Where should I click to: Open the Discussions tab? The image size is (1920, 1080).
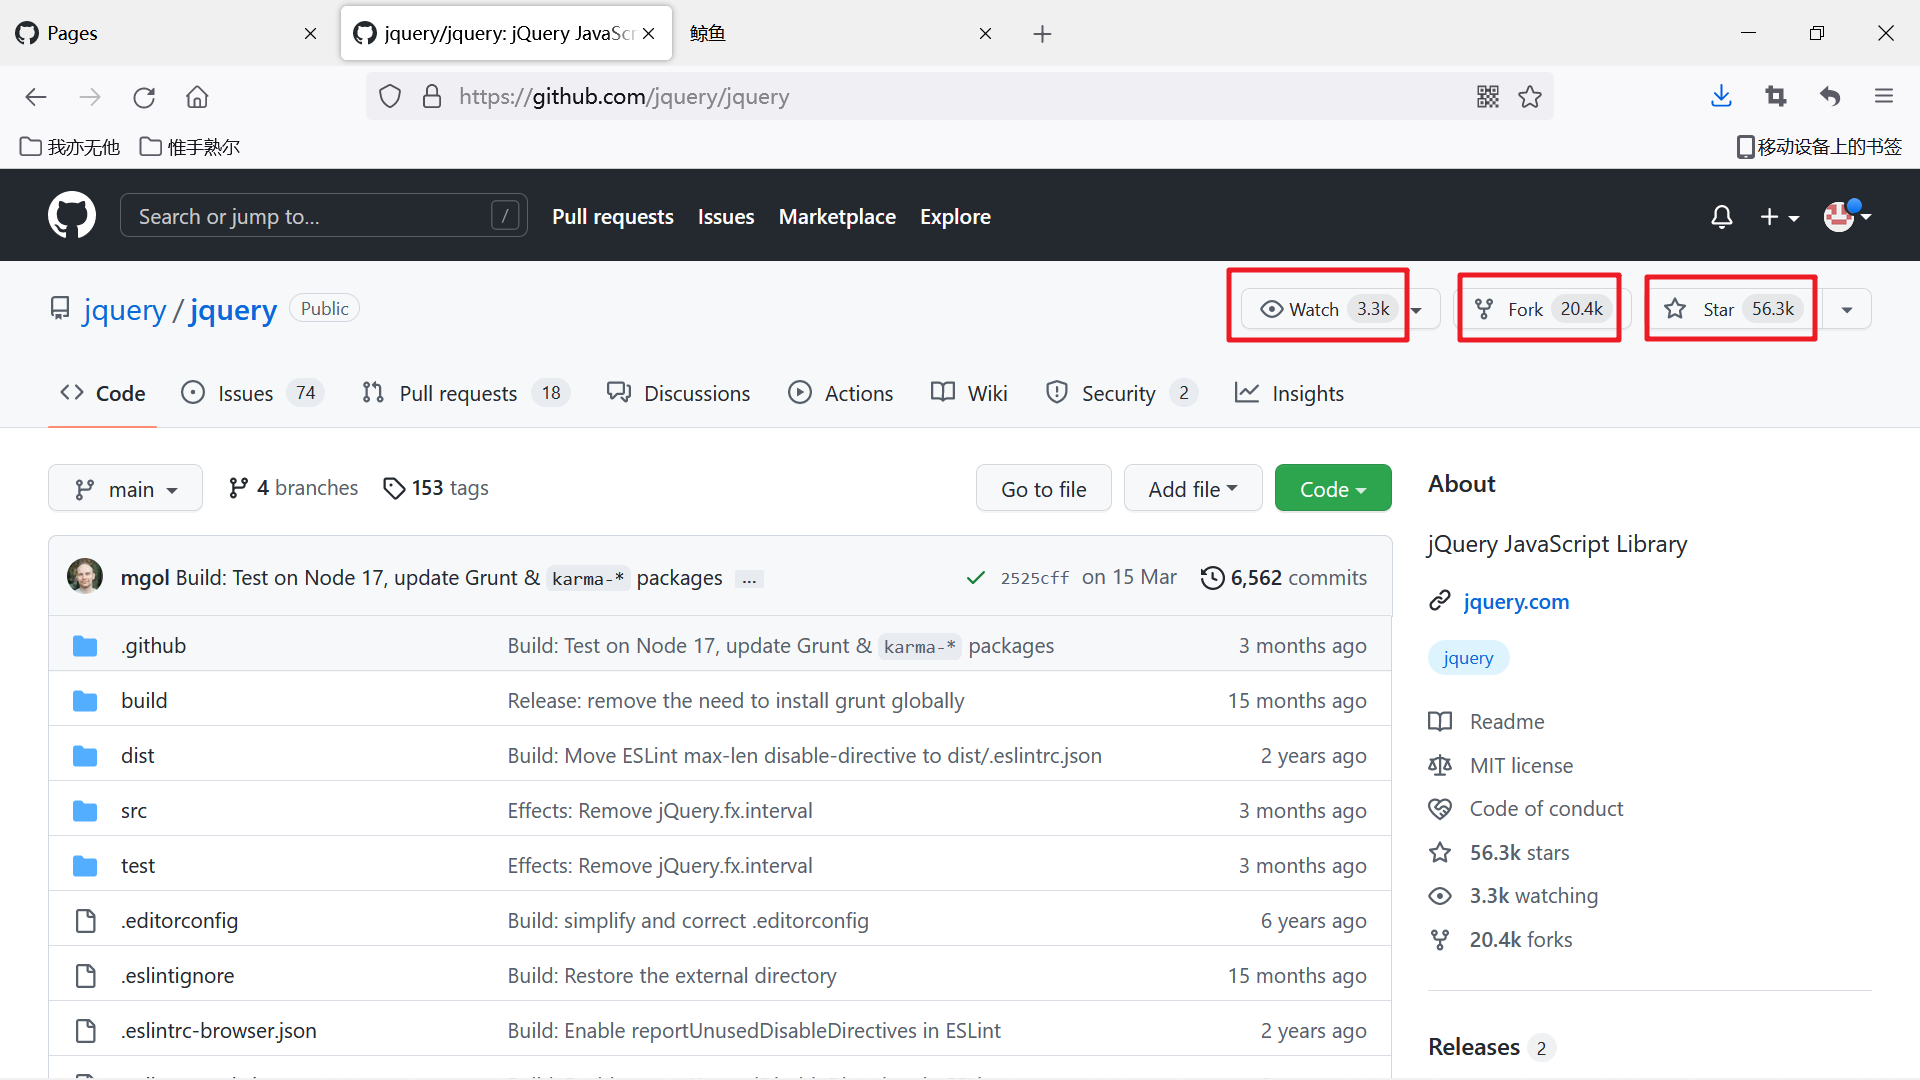(678, 393)
